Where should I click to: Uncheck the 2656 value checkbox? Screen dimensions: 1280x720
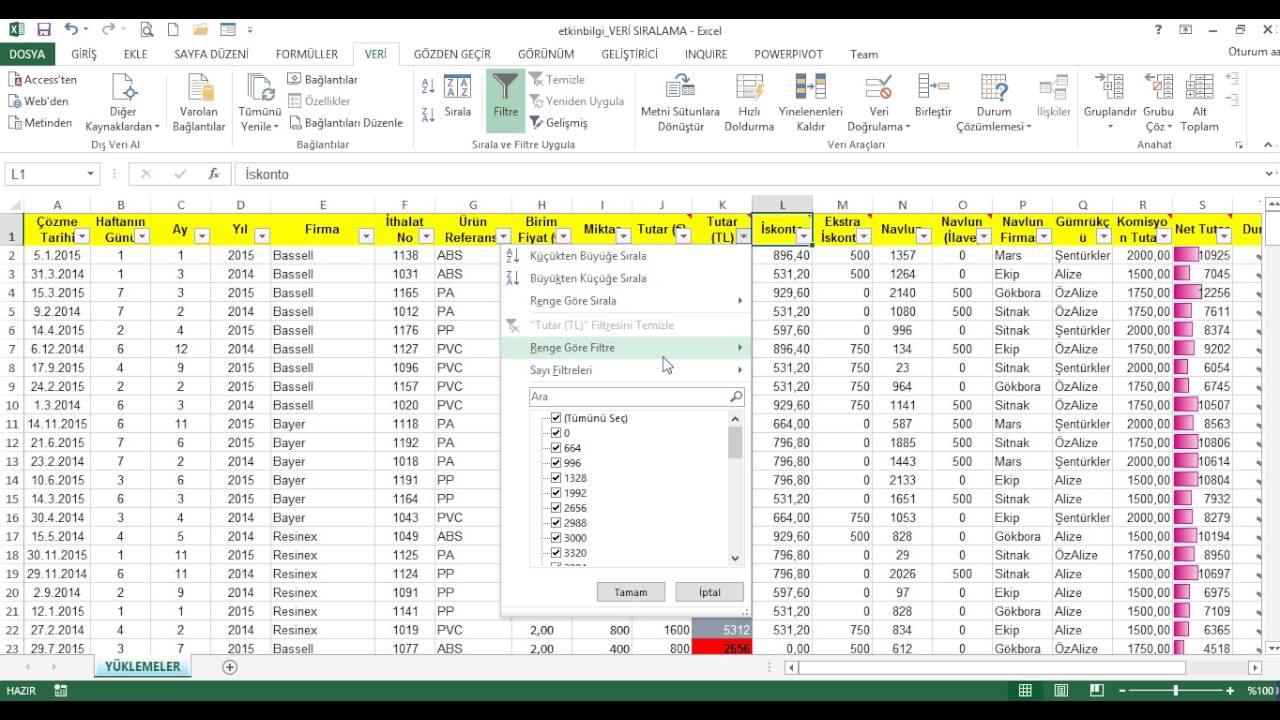click(x=556, y=508)
